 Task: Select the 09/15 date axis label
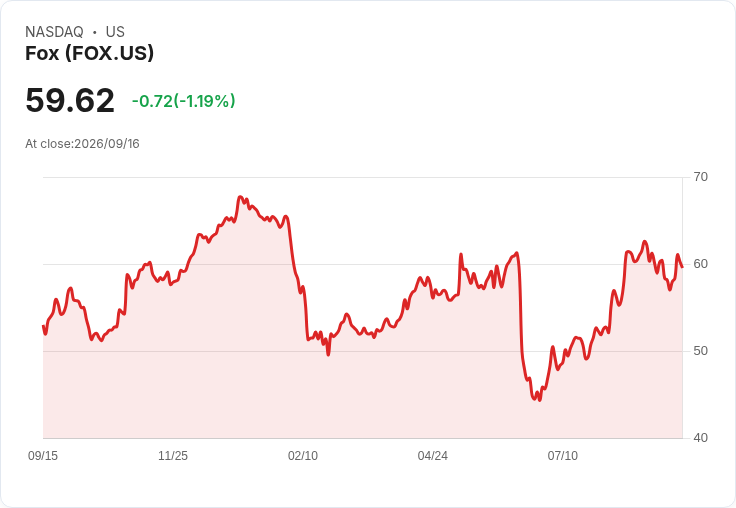click(43, 455)
